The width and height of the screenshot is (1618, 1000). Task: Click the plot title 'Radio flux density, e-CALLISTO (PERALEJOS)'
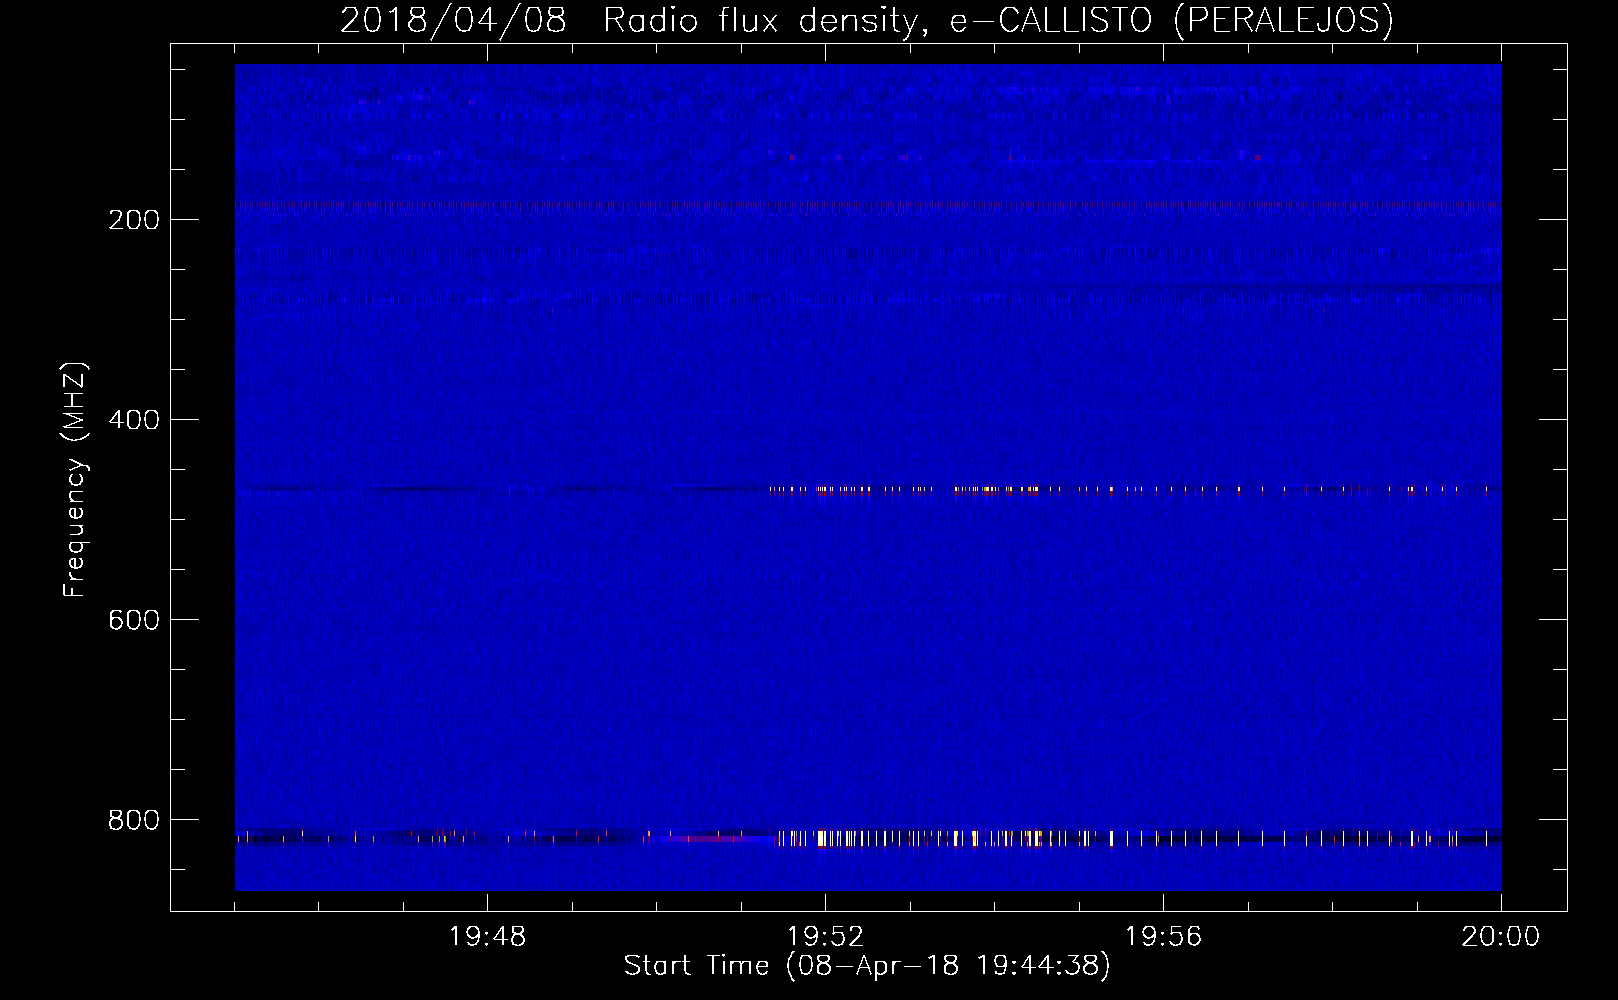click(x=998, y=20)
